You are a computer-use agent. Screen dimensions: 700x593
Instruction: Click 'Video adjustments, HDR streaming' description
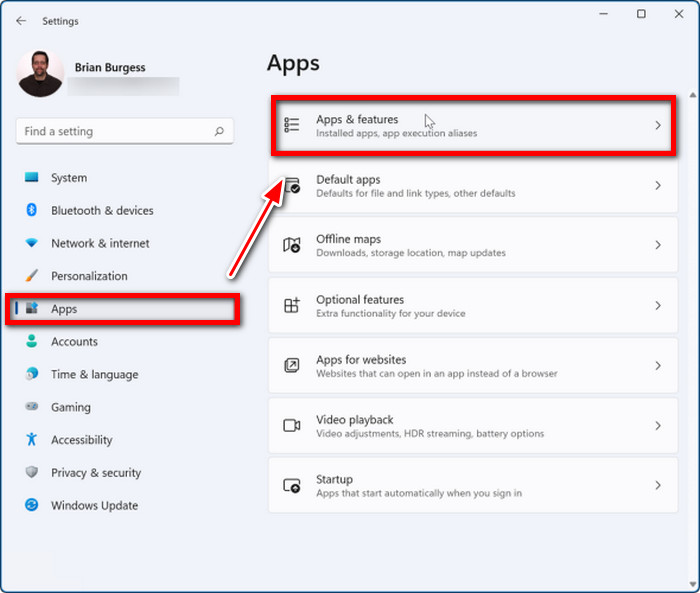[430, 434]
